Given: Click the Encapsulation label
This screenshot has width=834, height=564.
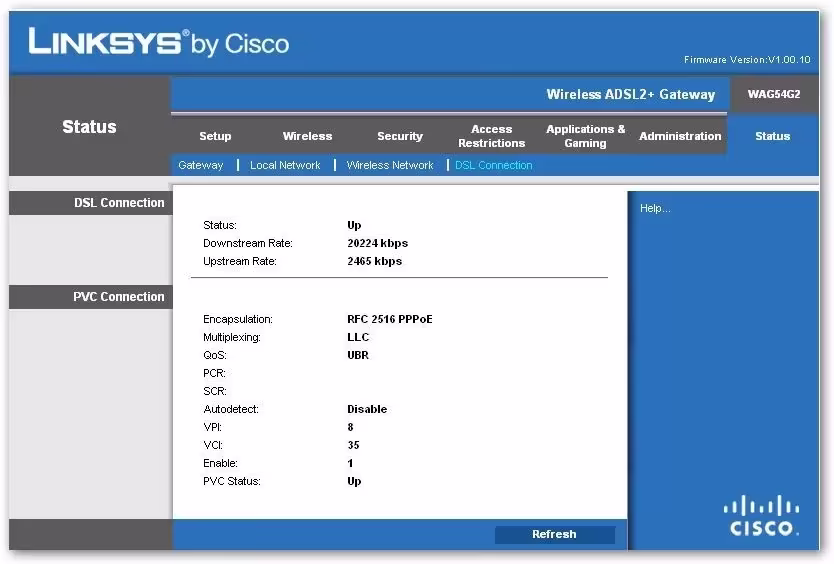Looking at the screenshot, I should point(238,319).
